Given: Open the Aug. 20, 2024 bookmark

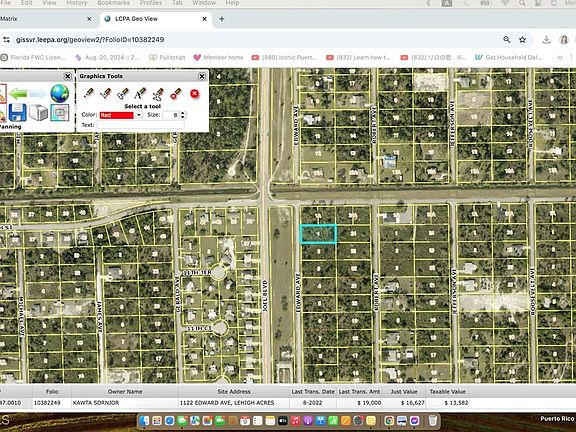Looking at the screenshot, I should click(x=108, y=57).
